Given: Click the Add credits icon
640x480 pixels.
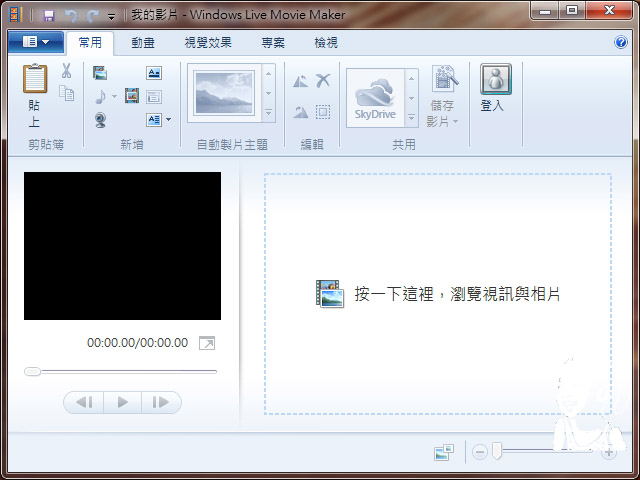Looking at the screenshot, I should coord(154,120).
